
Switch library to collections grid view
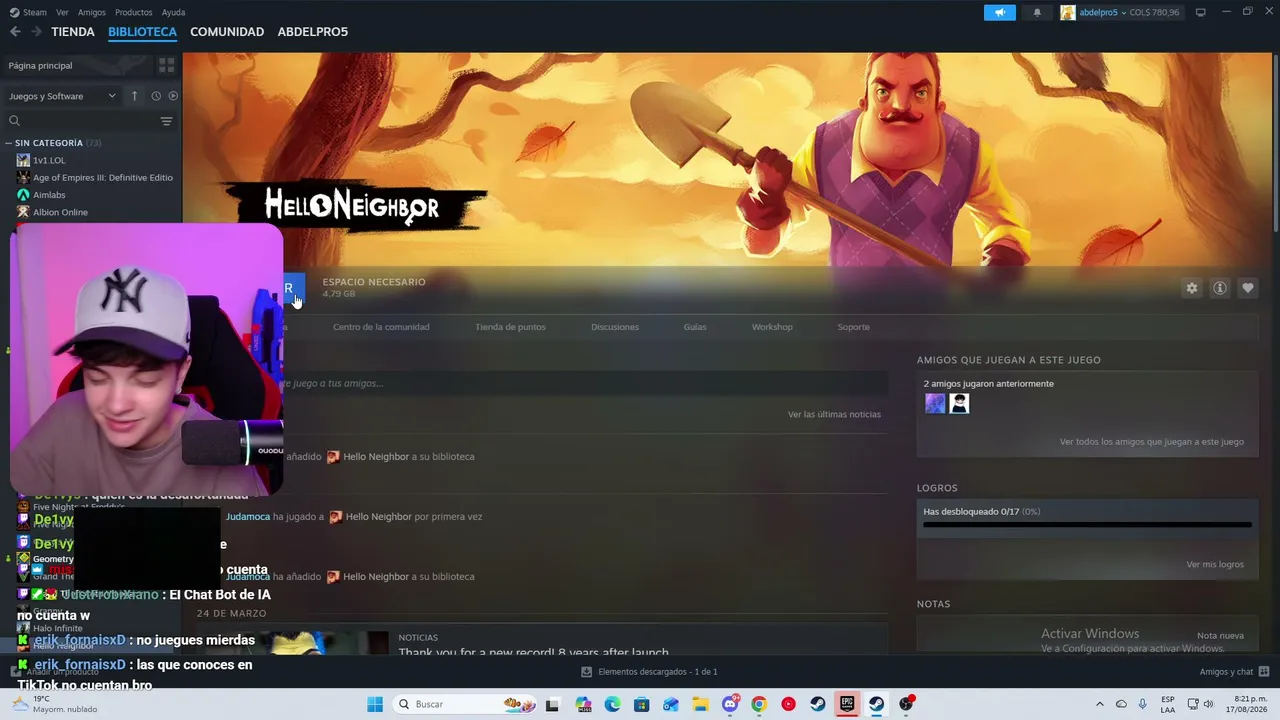pos(166,65)
